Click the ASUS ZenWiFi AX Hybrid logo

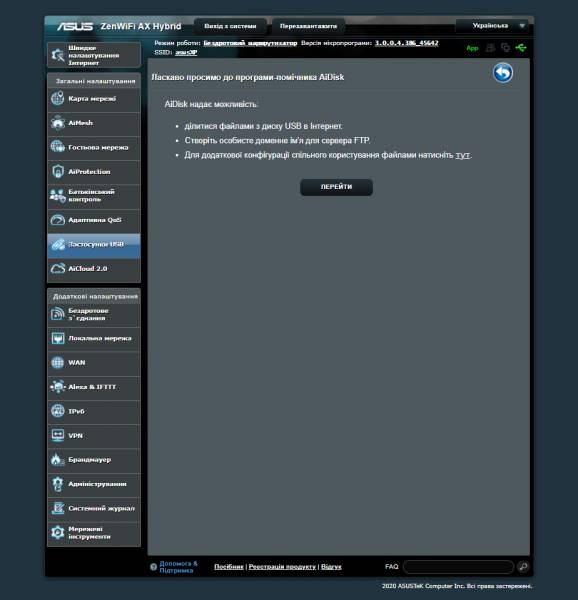click(119, 26)
